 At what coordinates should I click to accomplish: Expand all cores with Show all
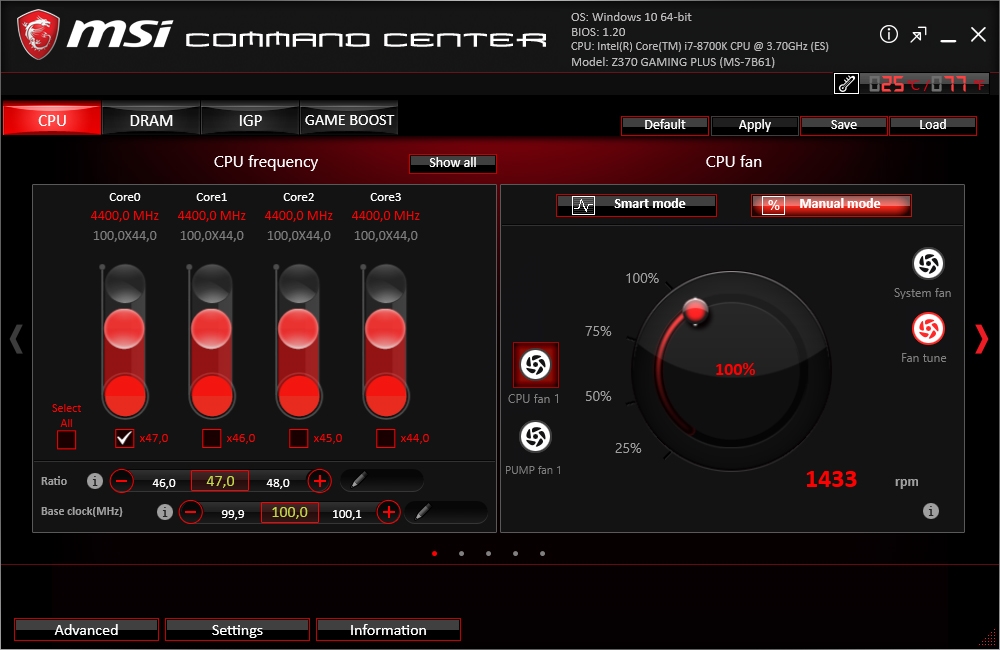[452, 163]
